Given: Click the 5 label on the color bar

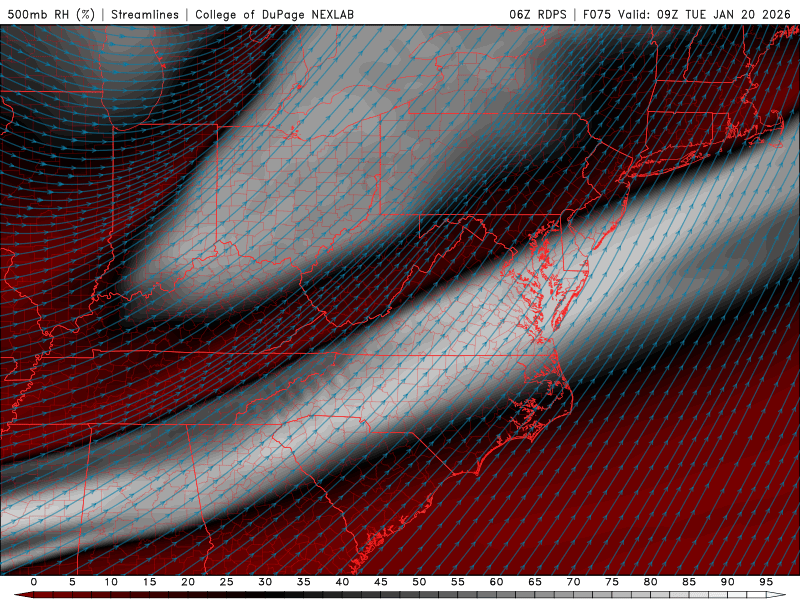Looking at the screenshot, I should pos(72,582).
